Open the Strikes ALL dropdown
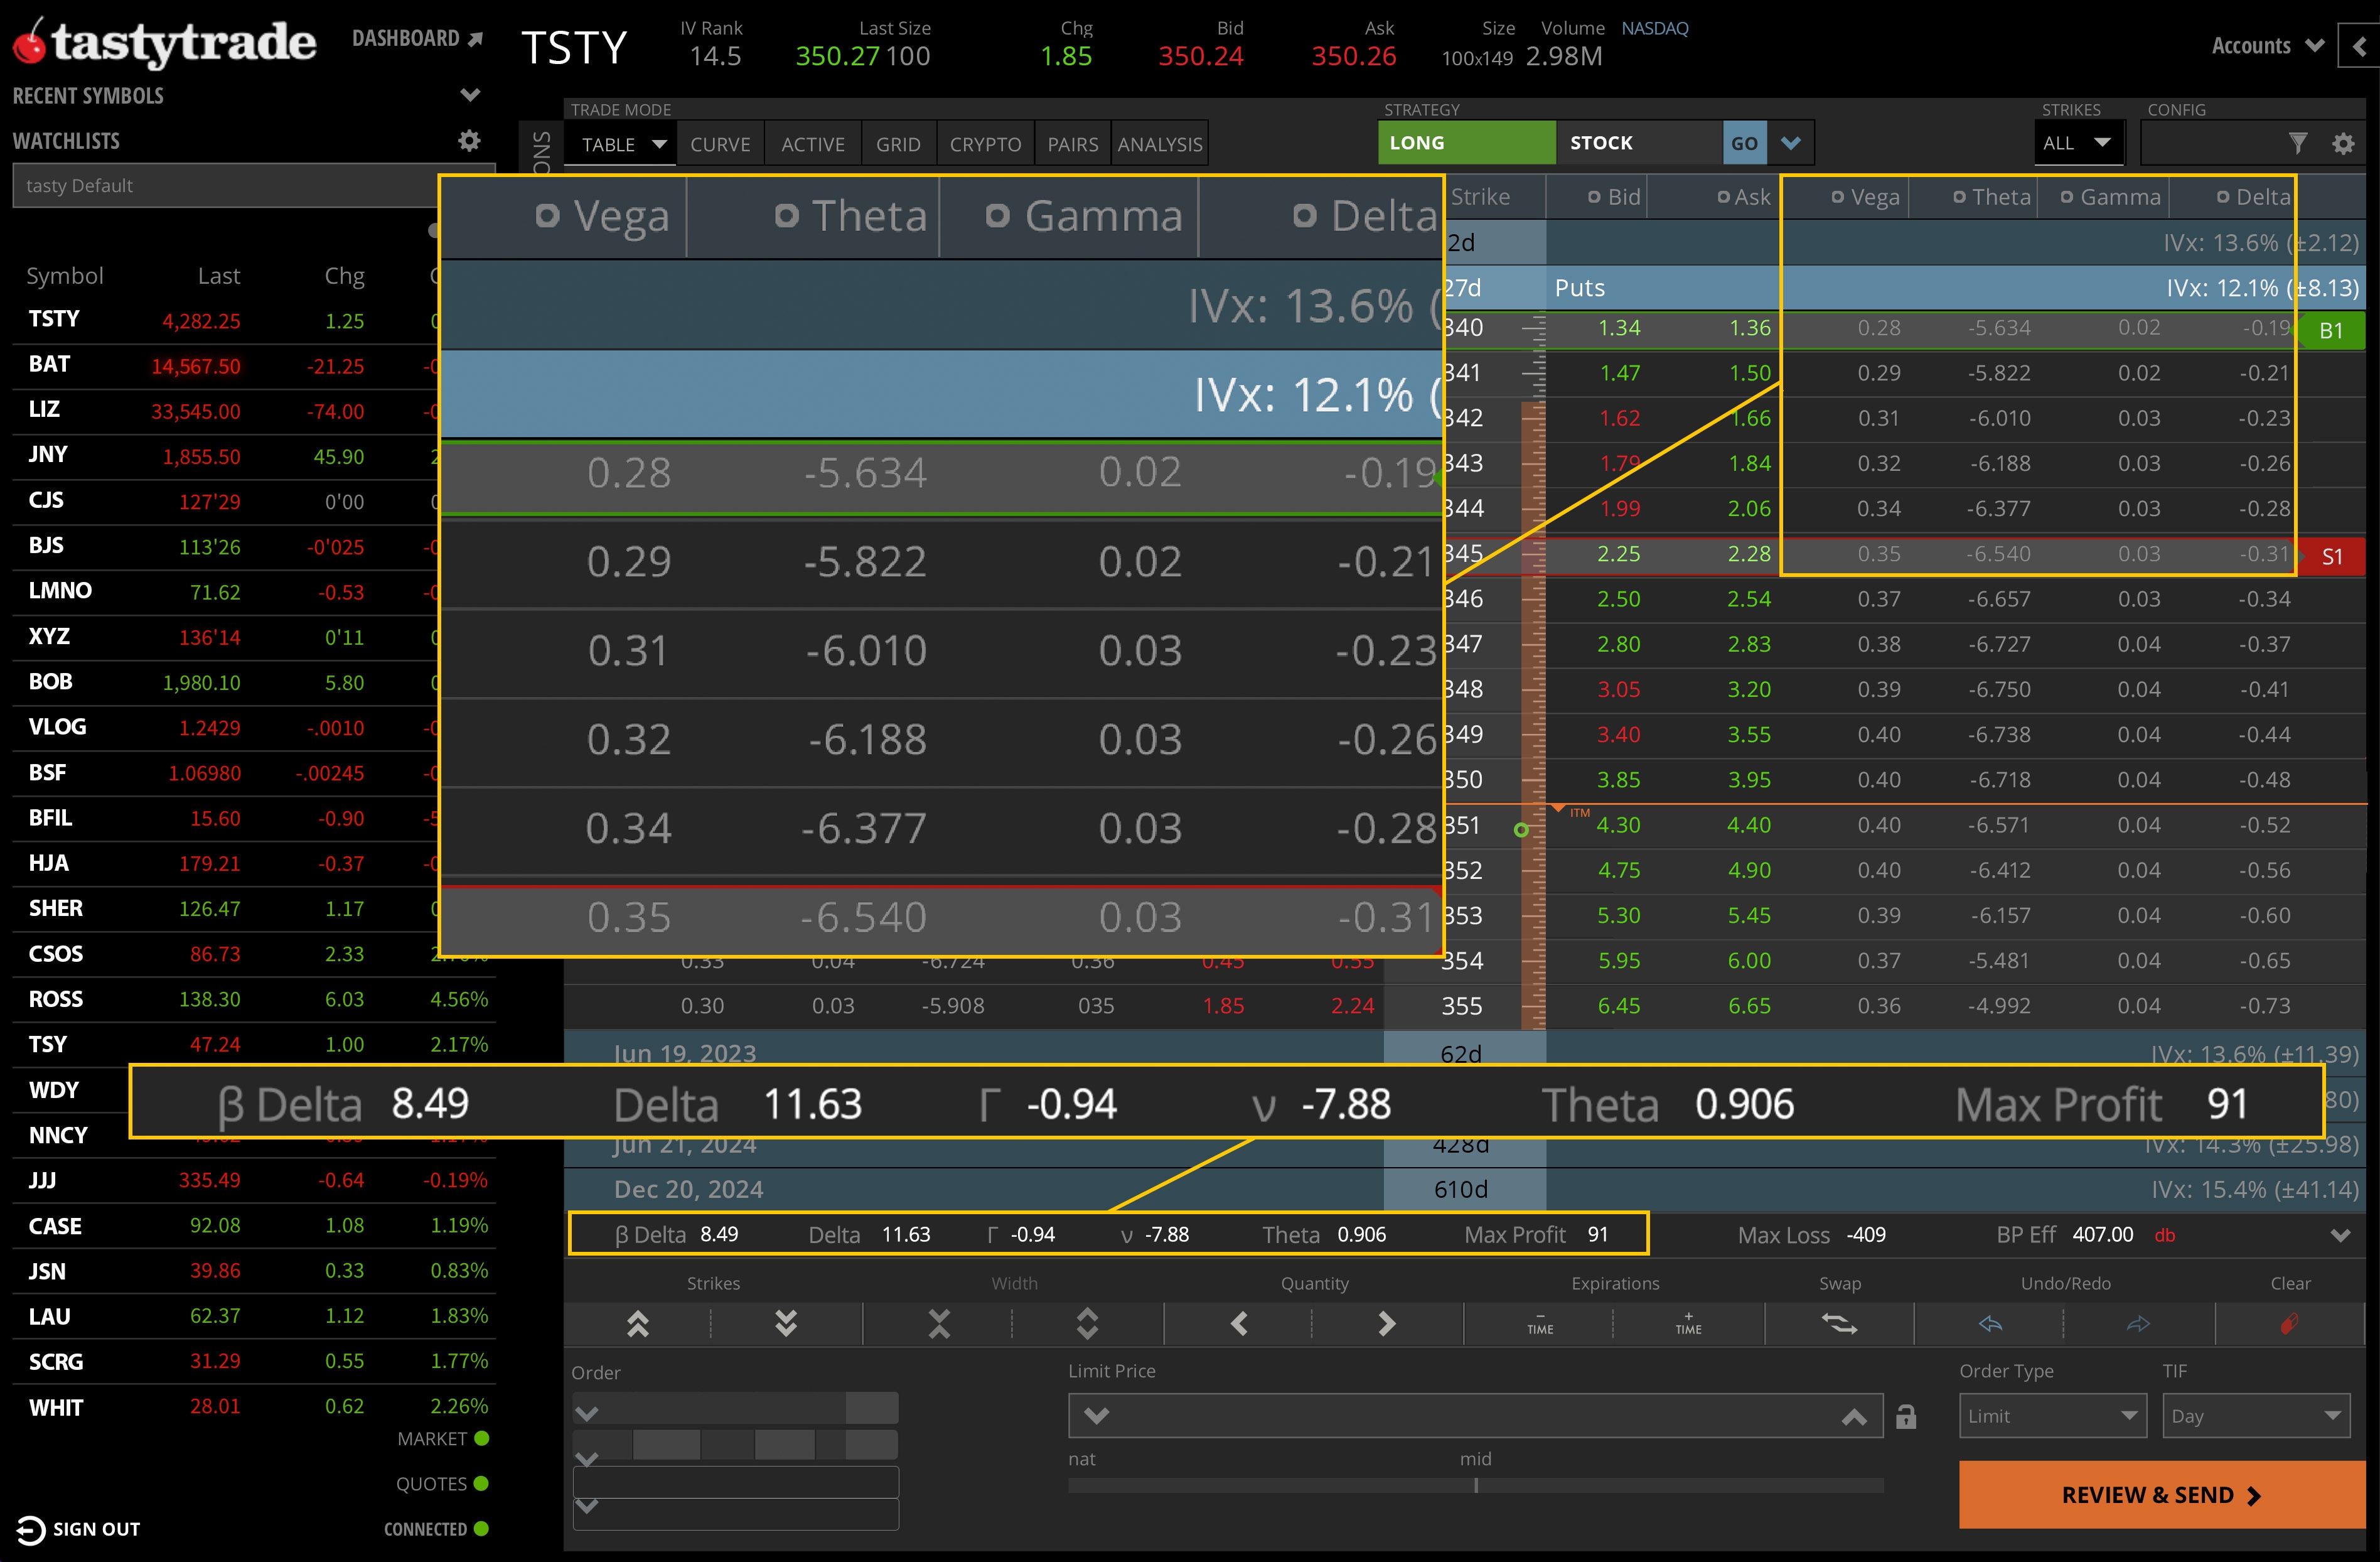This screenshot has width=2380, height=1562. (x=2078, y=142)
